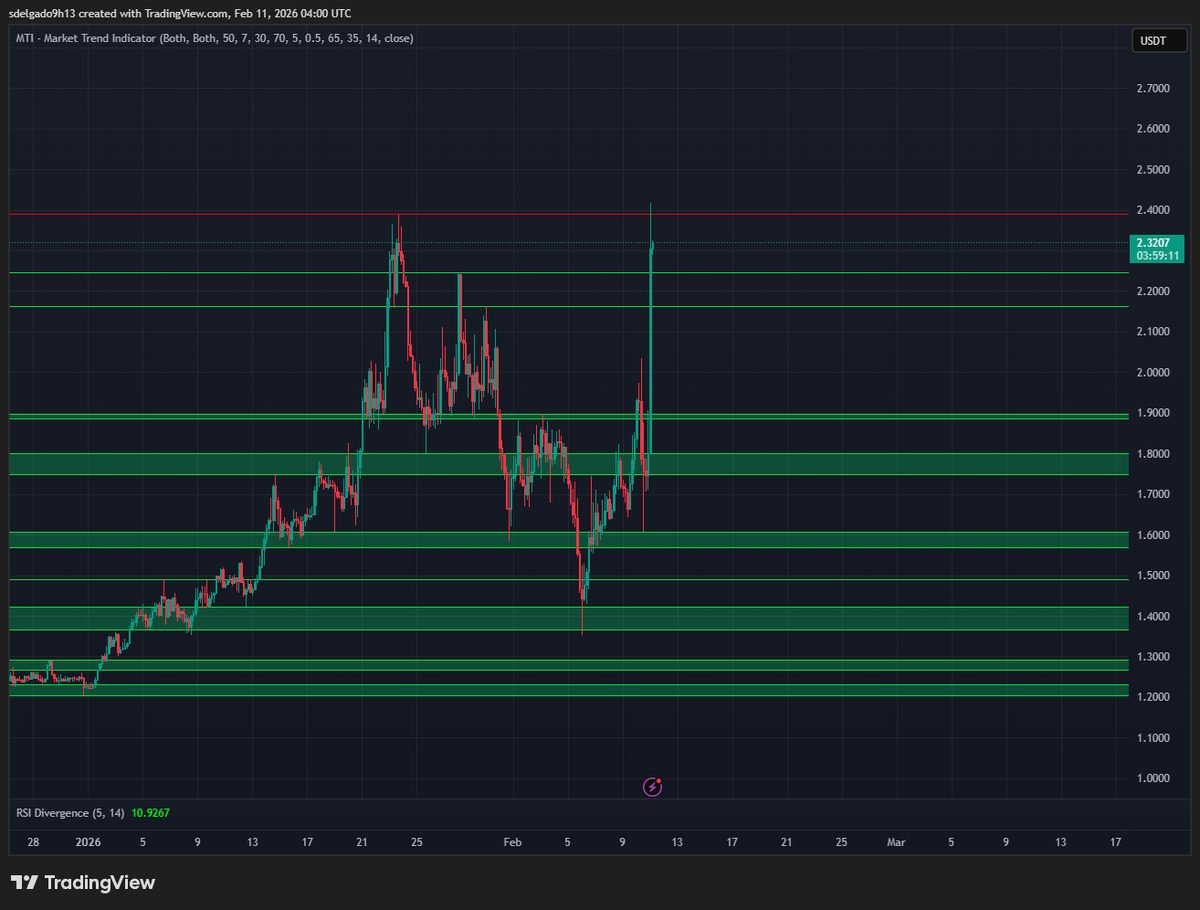Click the red resistance line near 2.4000

click(568, 214)
